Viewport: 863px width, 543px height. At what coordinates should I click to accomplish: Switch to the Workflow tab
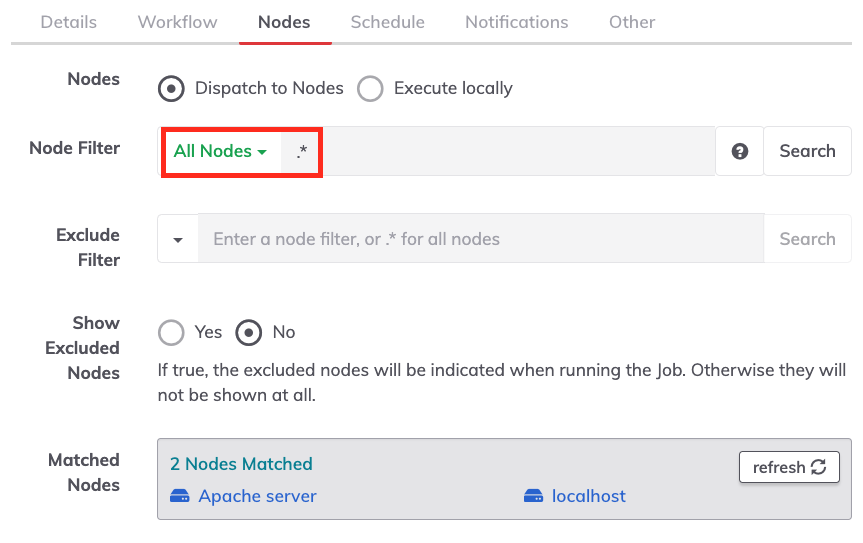pos(177,22)
